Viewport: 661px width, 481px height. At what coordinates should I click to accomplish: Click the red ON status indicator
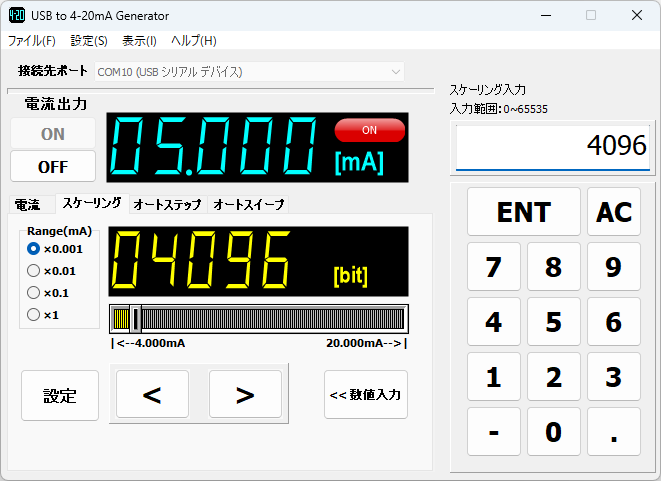click(x=369, y=130)
